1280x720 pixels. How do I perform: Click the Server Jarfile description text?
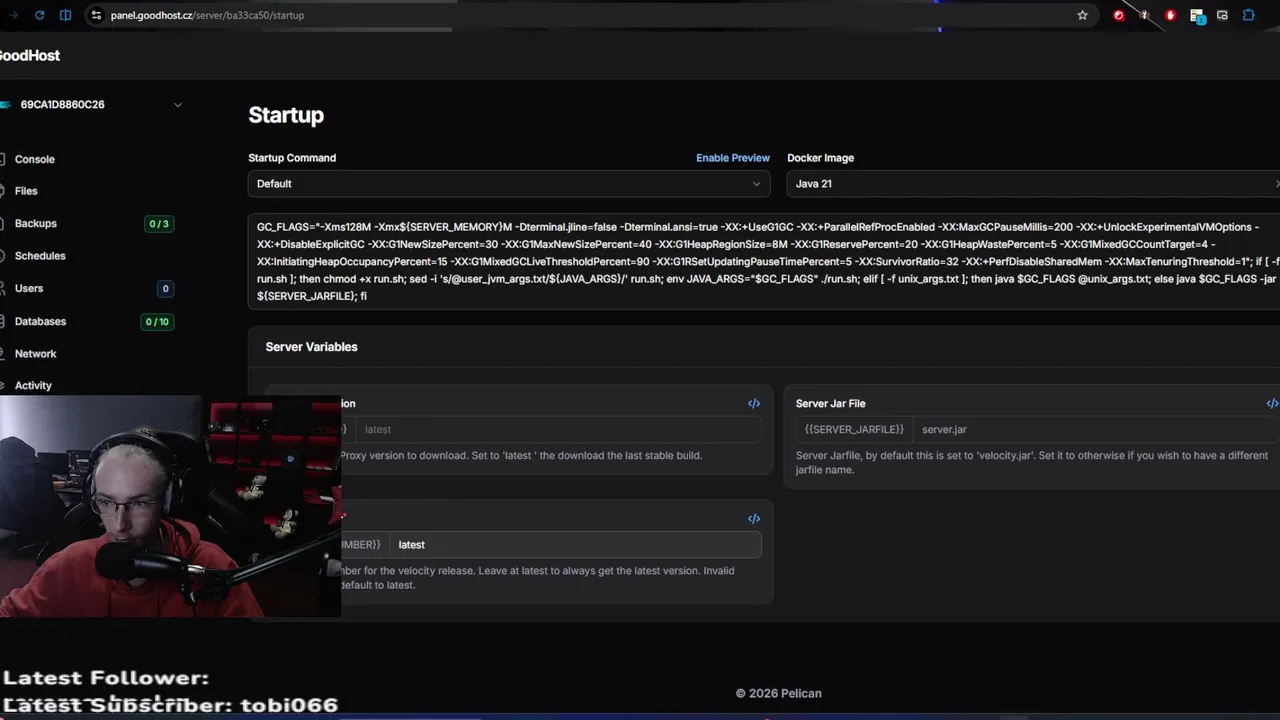pos(1031,462)
